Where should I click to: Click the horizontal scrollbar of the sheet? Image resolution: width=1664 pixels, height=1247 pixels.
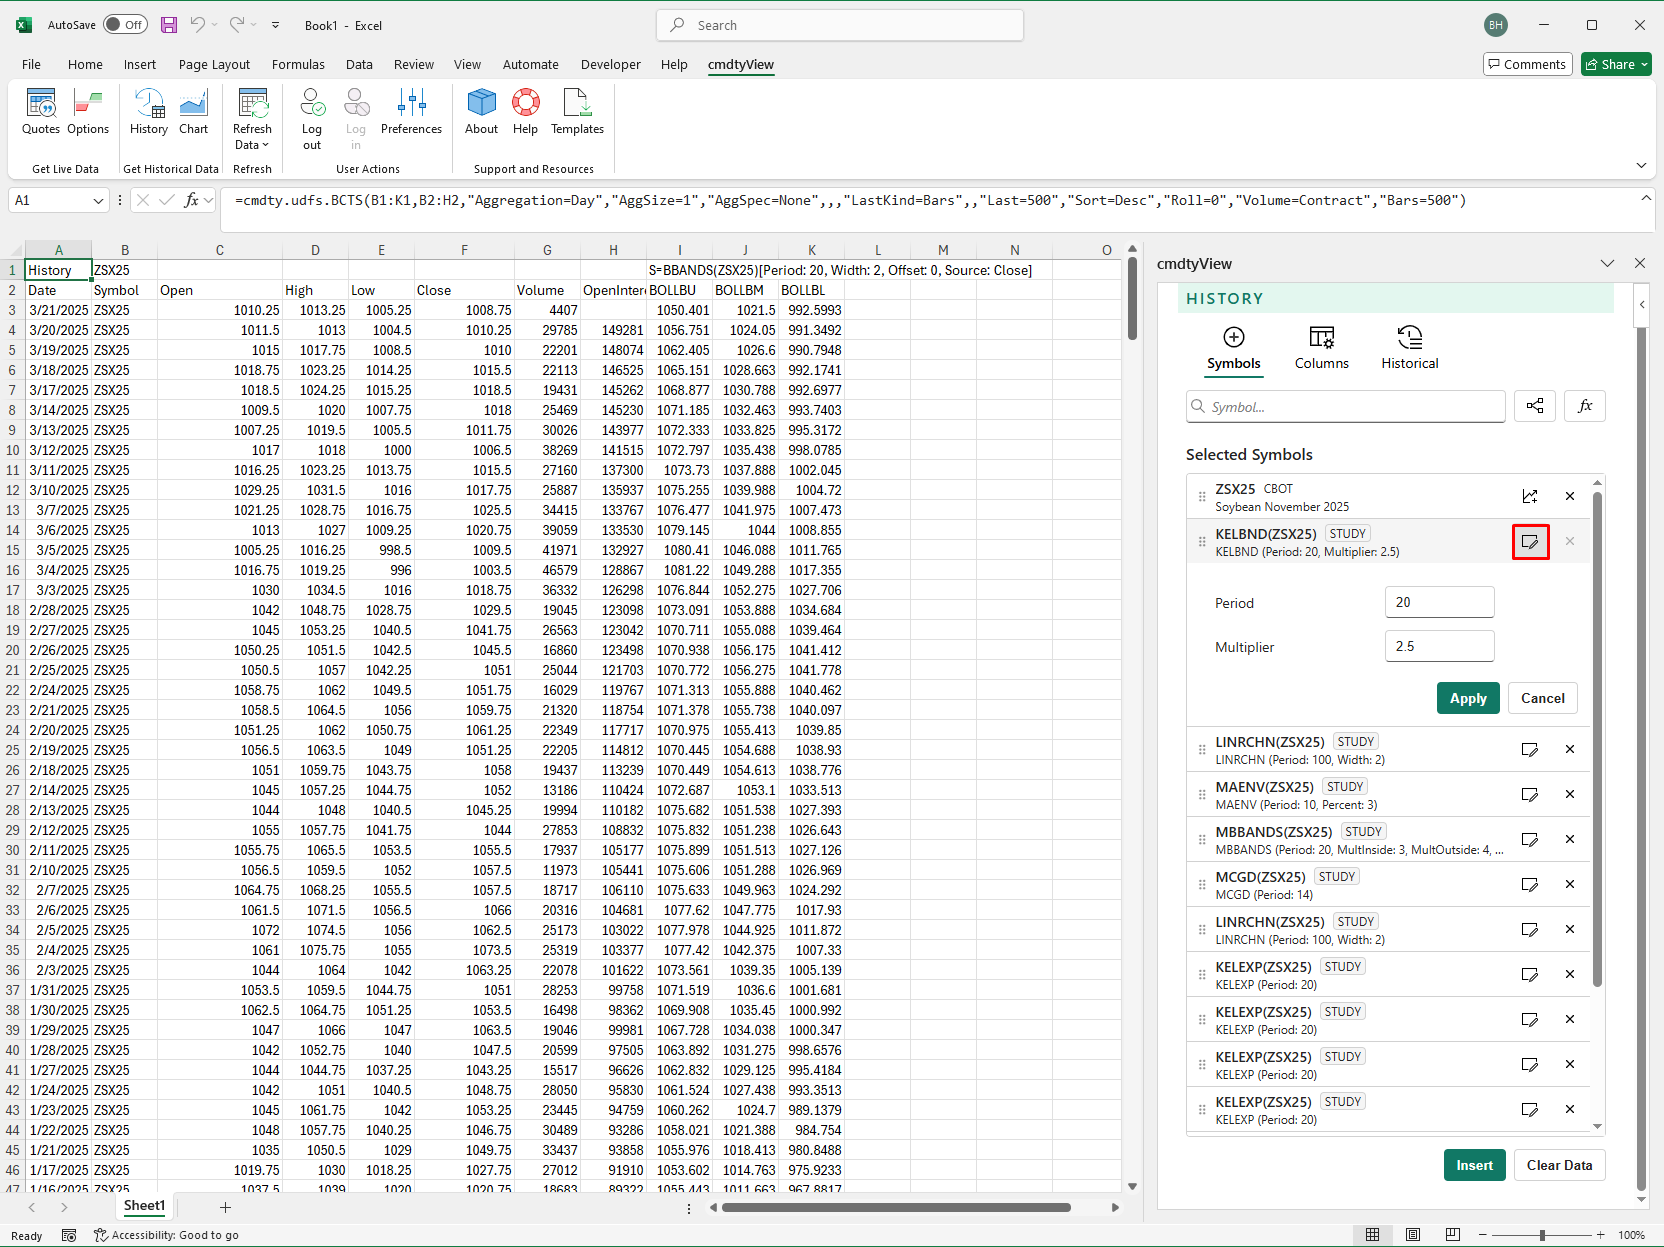pos(896,1207)
